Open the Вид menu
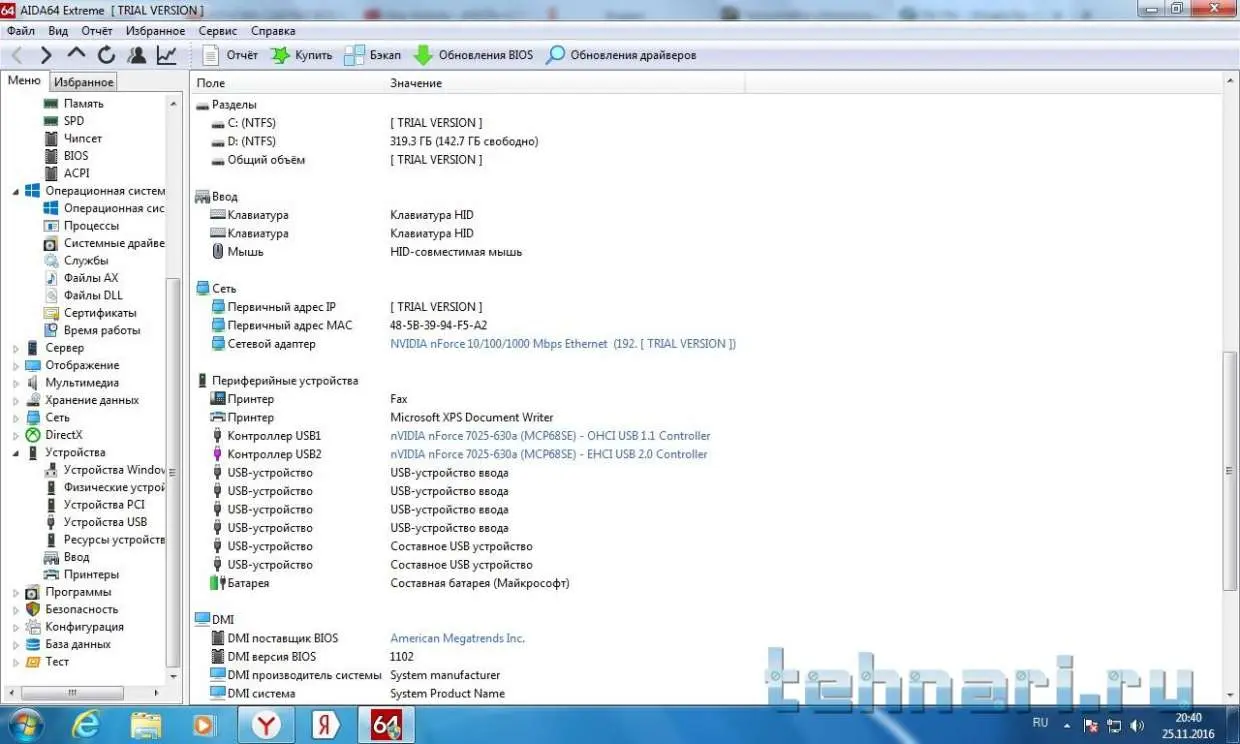 pyautogui.click(x=58, y=31)
